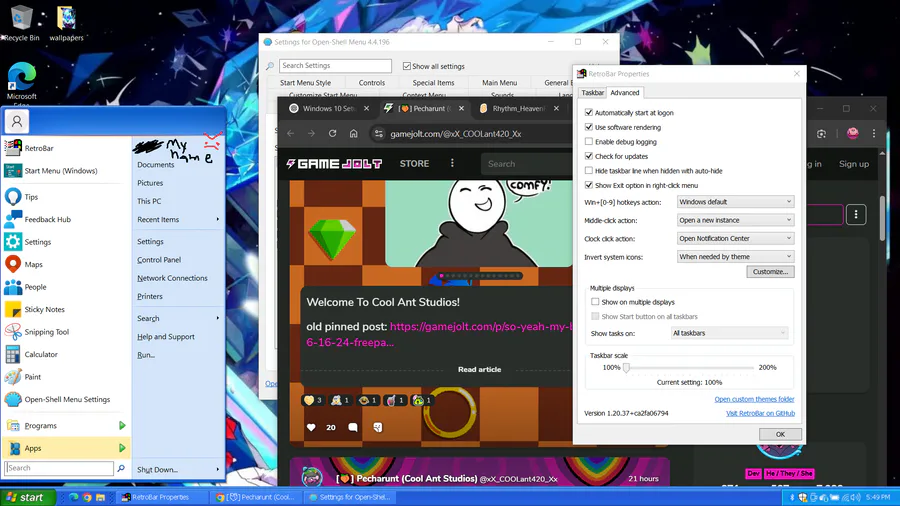
Task: Expand Shut Down options arrow
Action: point(218,469)
